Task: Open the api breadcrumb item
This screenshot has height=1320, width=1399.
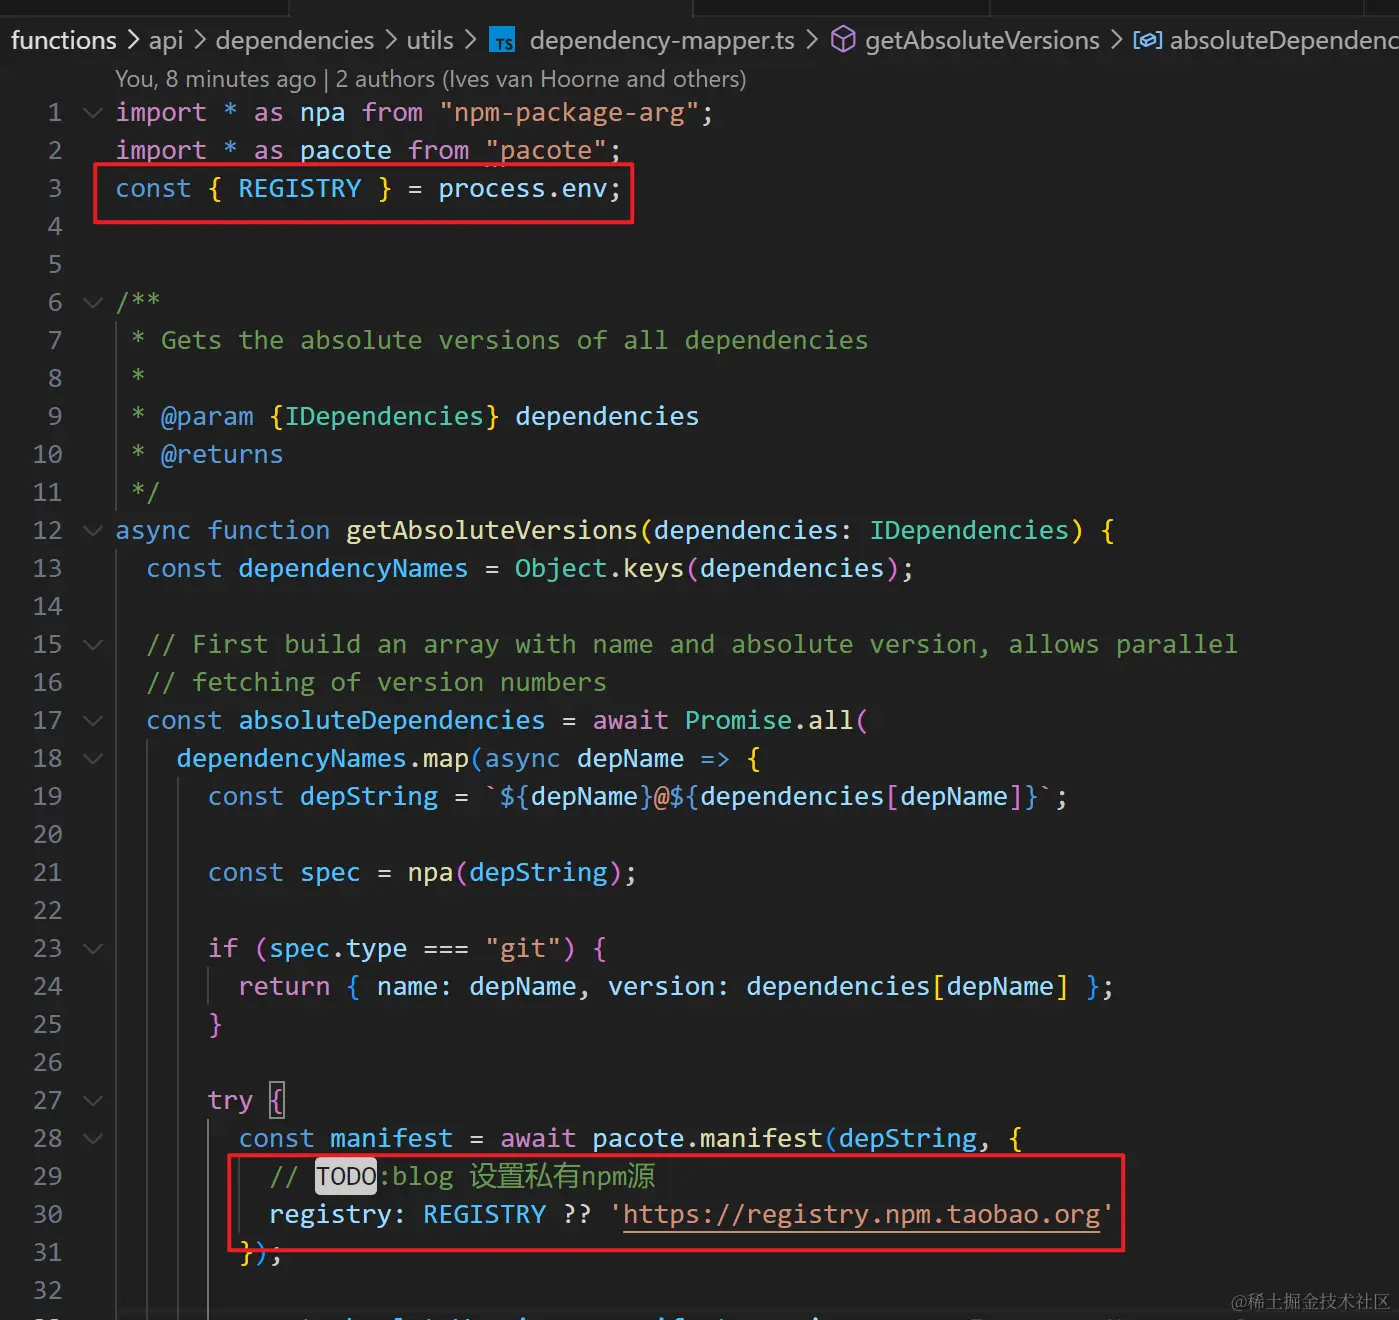Action: click(x=165, y=40)
